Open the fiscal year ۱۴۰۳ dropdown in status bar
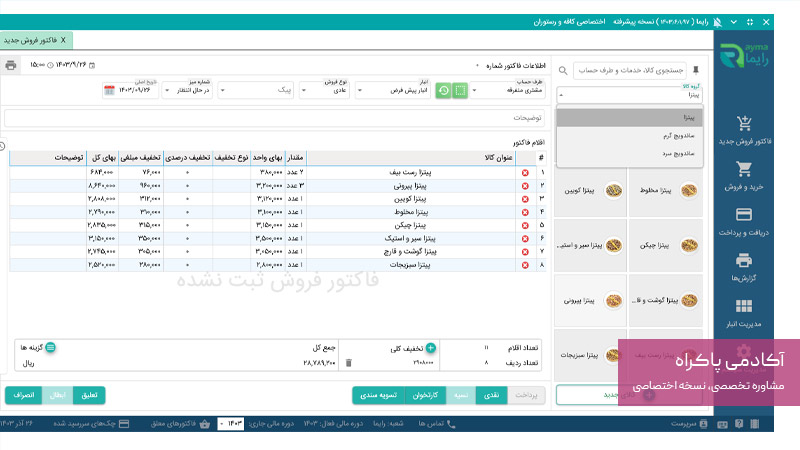This screenshot has width=800, height=450. tap(231, 423)
